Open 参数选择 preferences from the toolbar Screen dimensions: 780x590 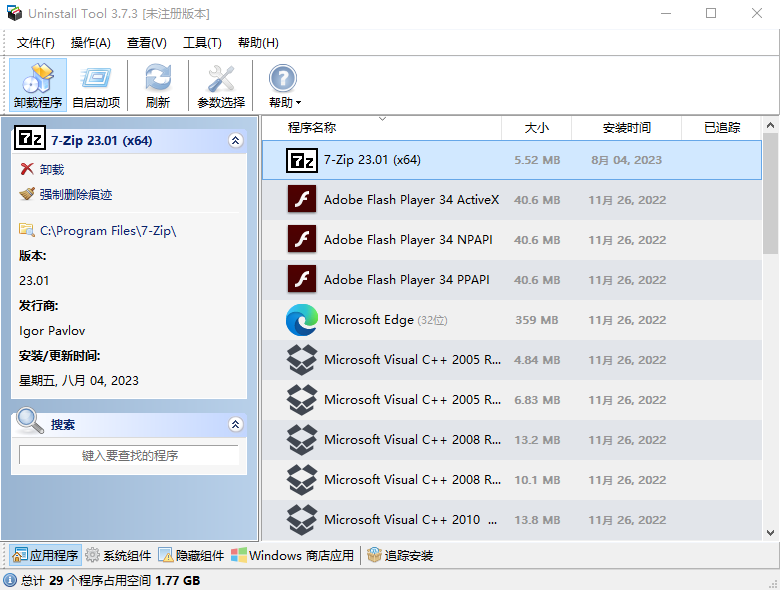(220, 84)
